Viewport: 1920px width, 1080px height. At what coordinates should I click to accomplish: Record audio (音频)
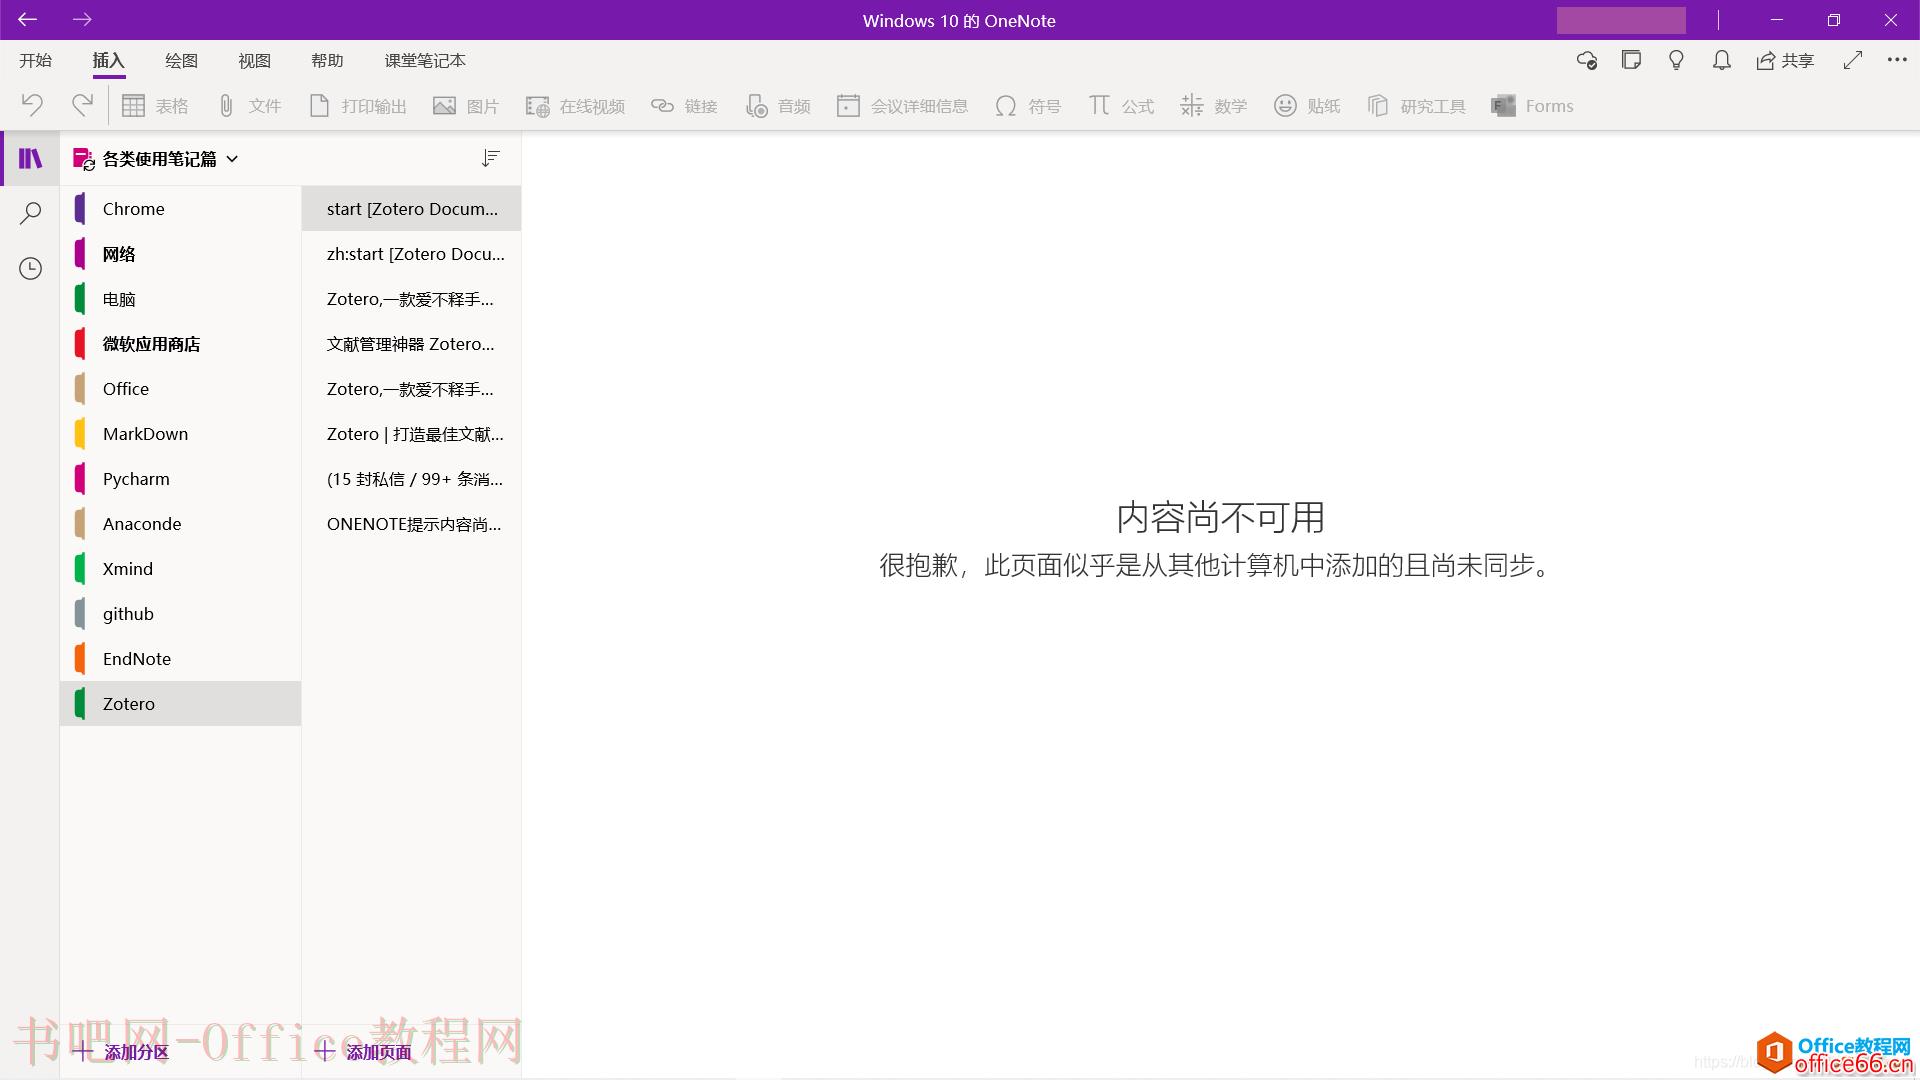778,106
